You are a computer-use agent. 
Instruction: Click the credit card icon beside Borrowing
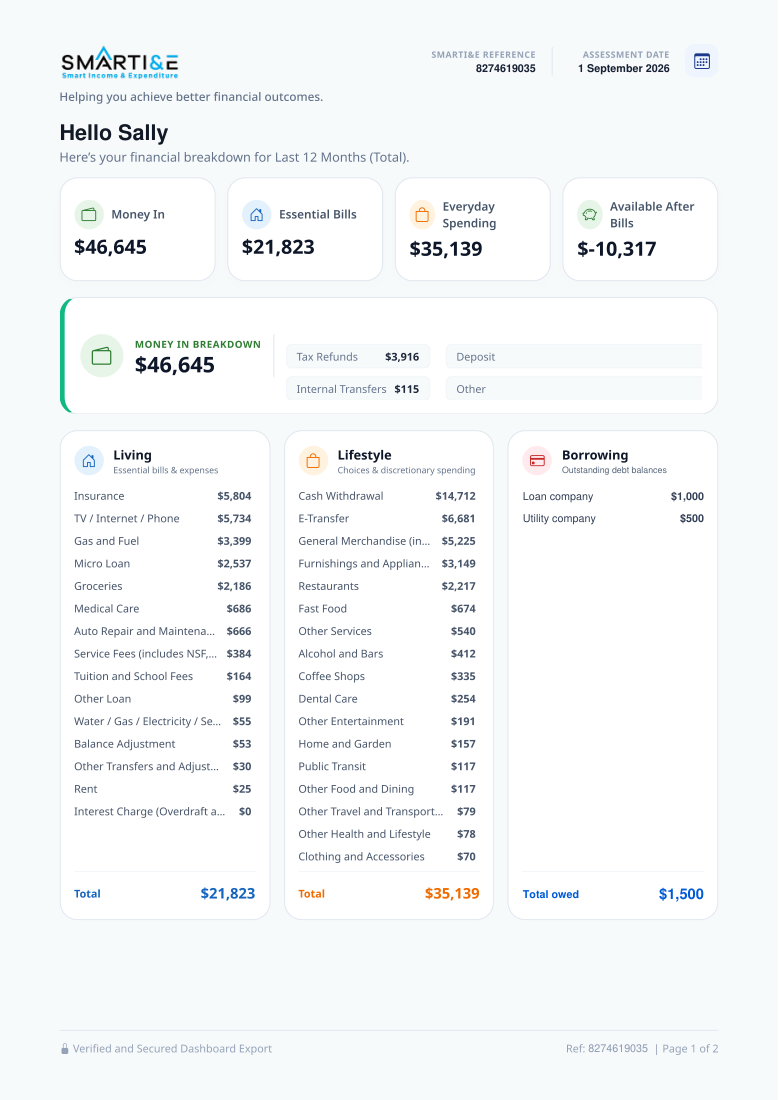pos(537,461)
